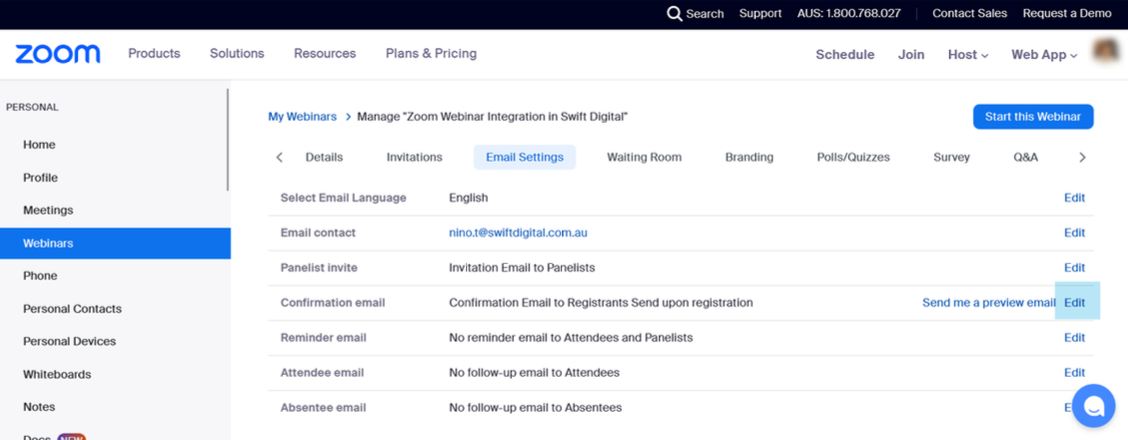This screenshot has width=1128, height=440.
Task: Open the Solutions menu
Action: [x=237, y=53]
